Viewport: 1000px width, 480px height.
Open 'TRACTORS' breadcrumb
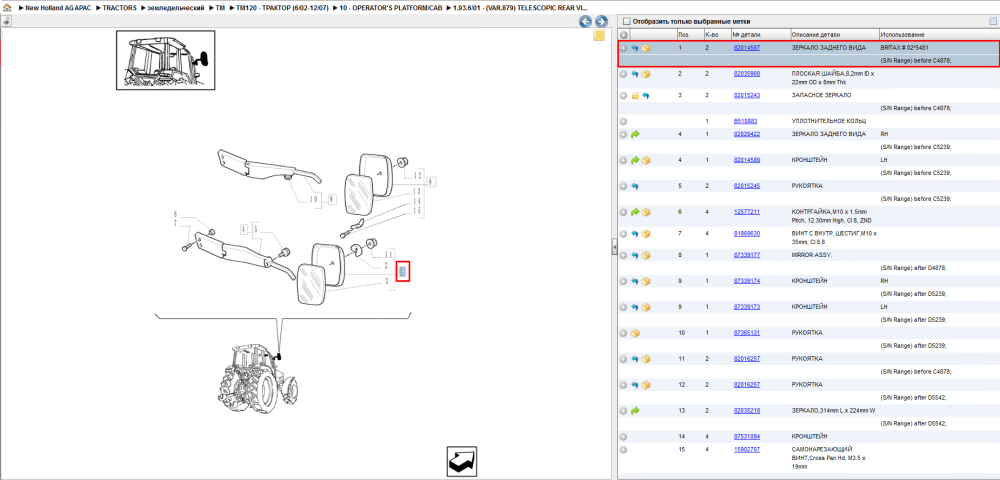click(119, 7)
